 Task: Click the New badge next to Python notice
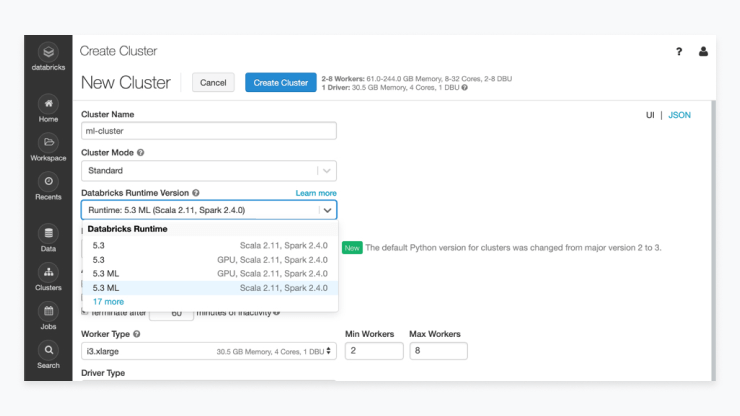tap(352, 248)
